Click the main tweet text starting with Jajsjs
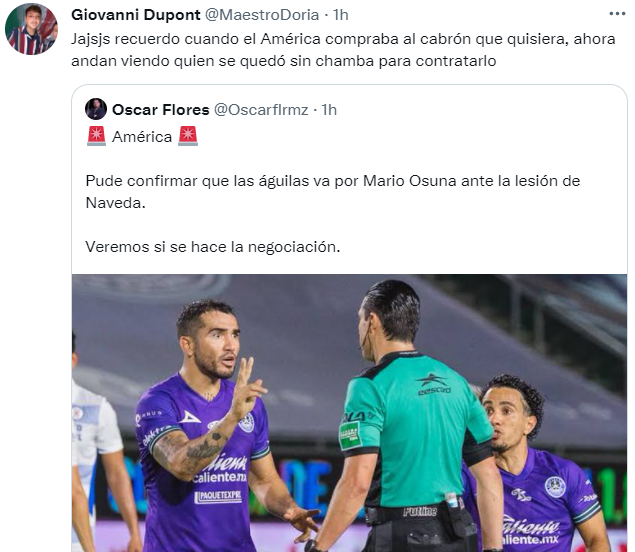The height and width of the screenshot is (552, 635). tap(343, 50)
